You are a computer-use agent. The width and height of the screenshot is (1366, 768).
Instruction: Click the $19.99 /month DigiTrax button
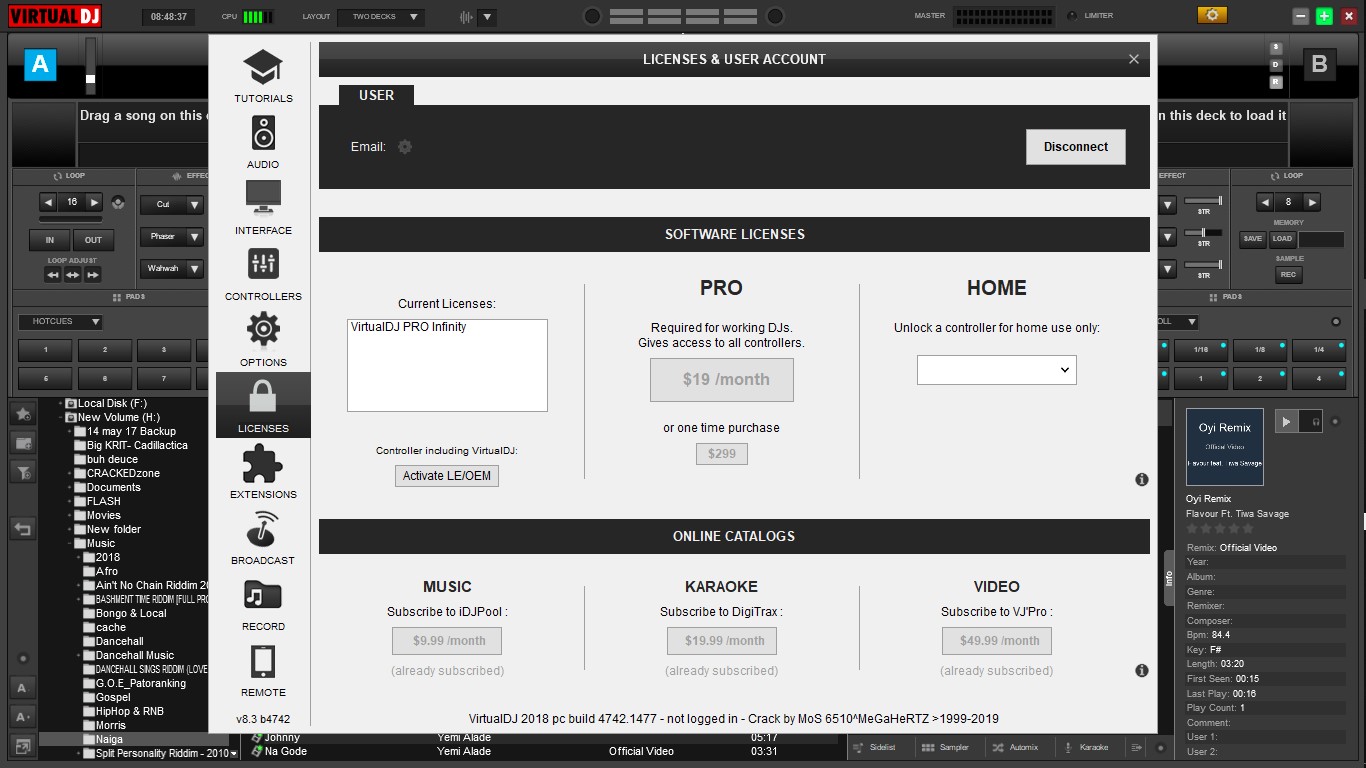721,641
